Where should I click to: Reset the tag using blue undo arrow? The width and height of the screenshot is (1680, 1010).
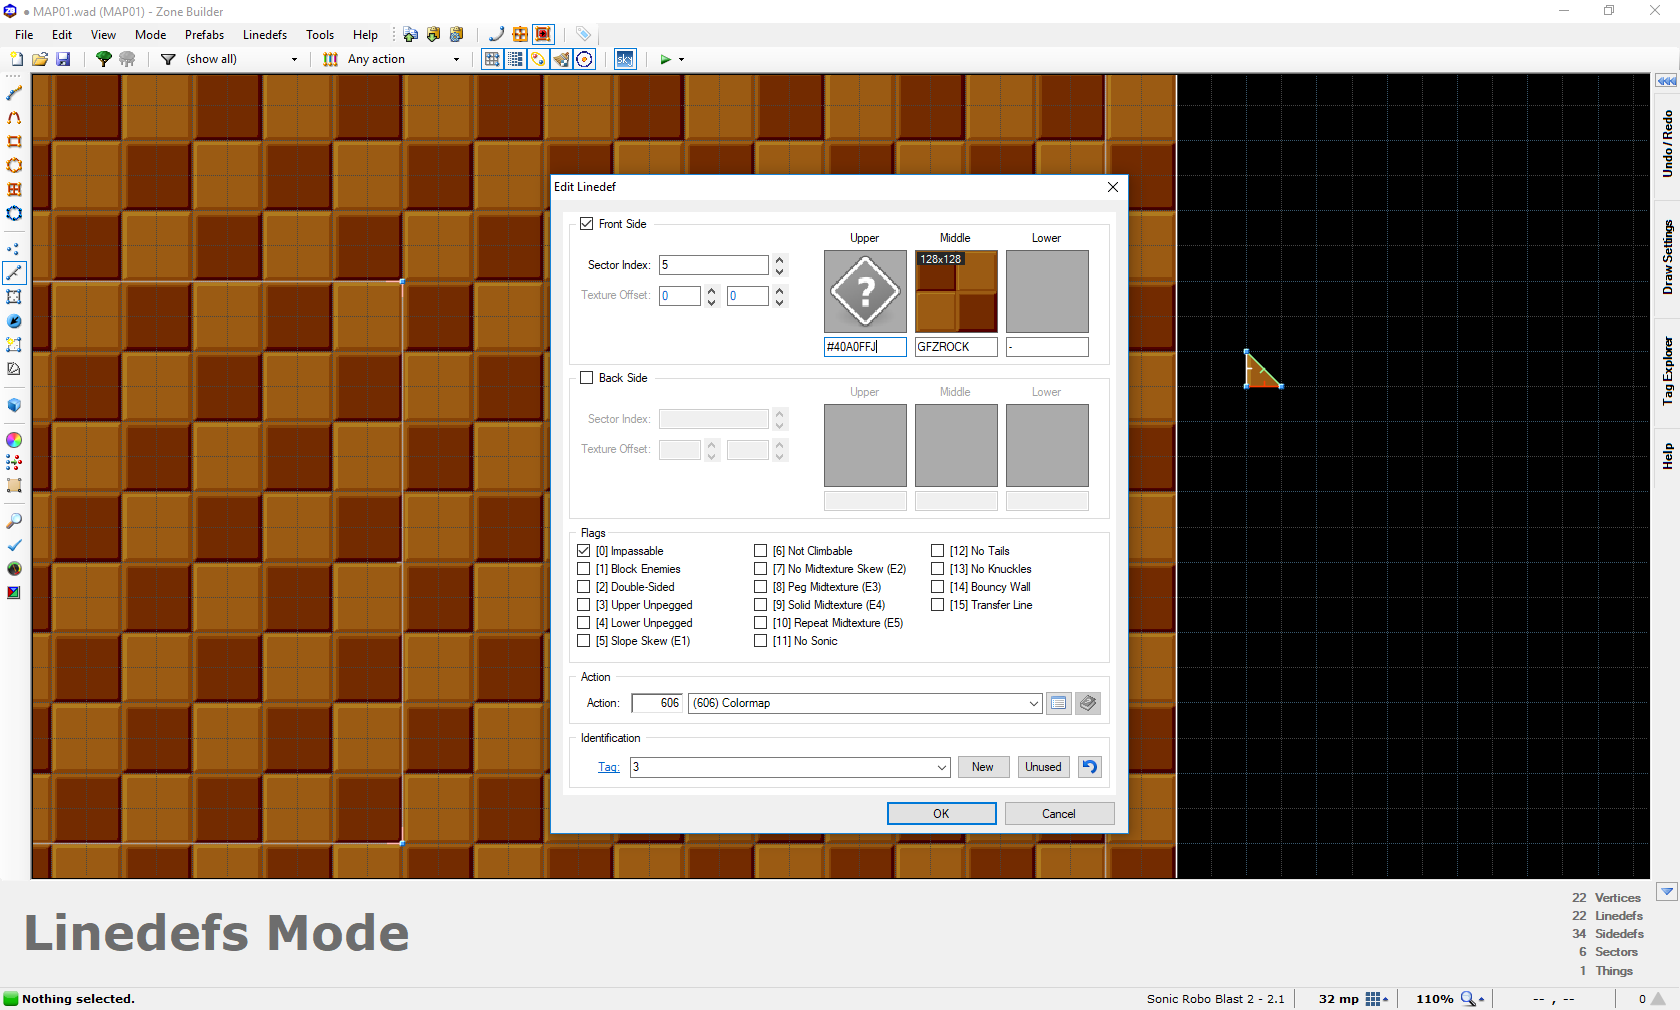(1090, 767)
